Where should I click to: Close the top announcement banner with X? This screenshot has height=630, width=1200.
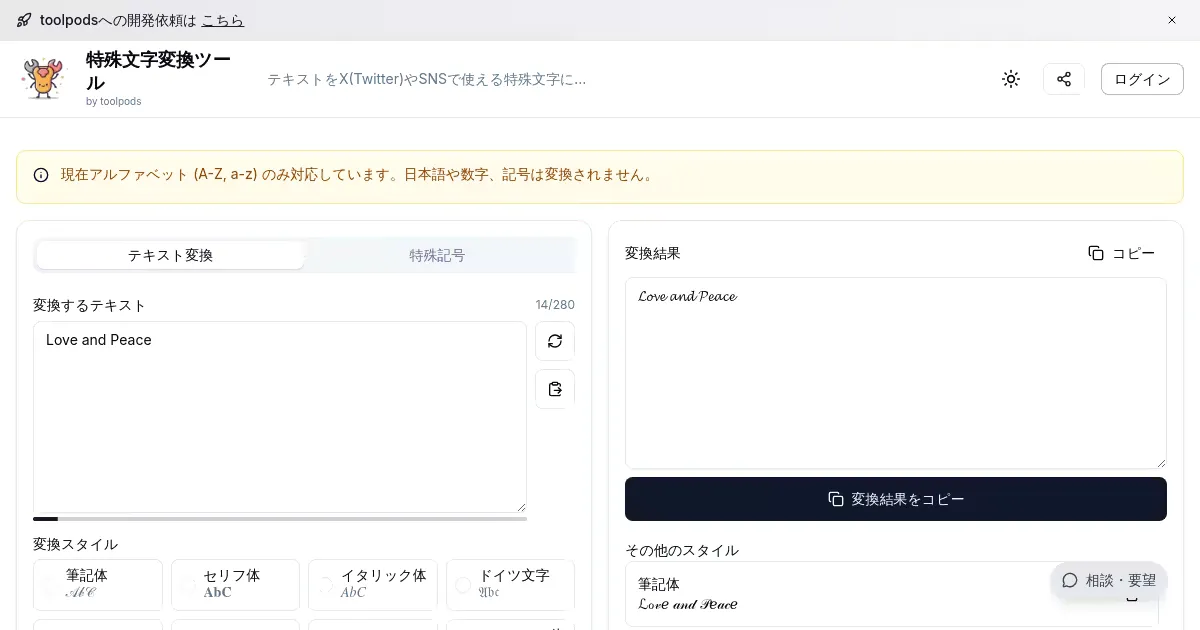coord(1172,20)
